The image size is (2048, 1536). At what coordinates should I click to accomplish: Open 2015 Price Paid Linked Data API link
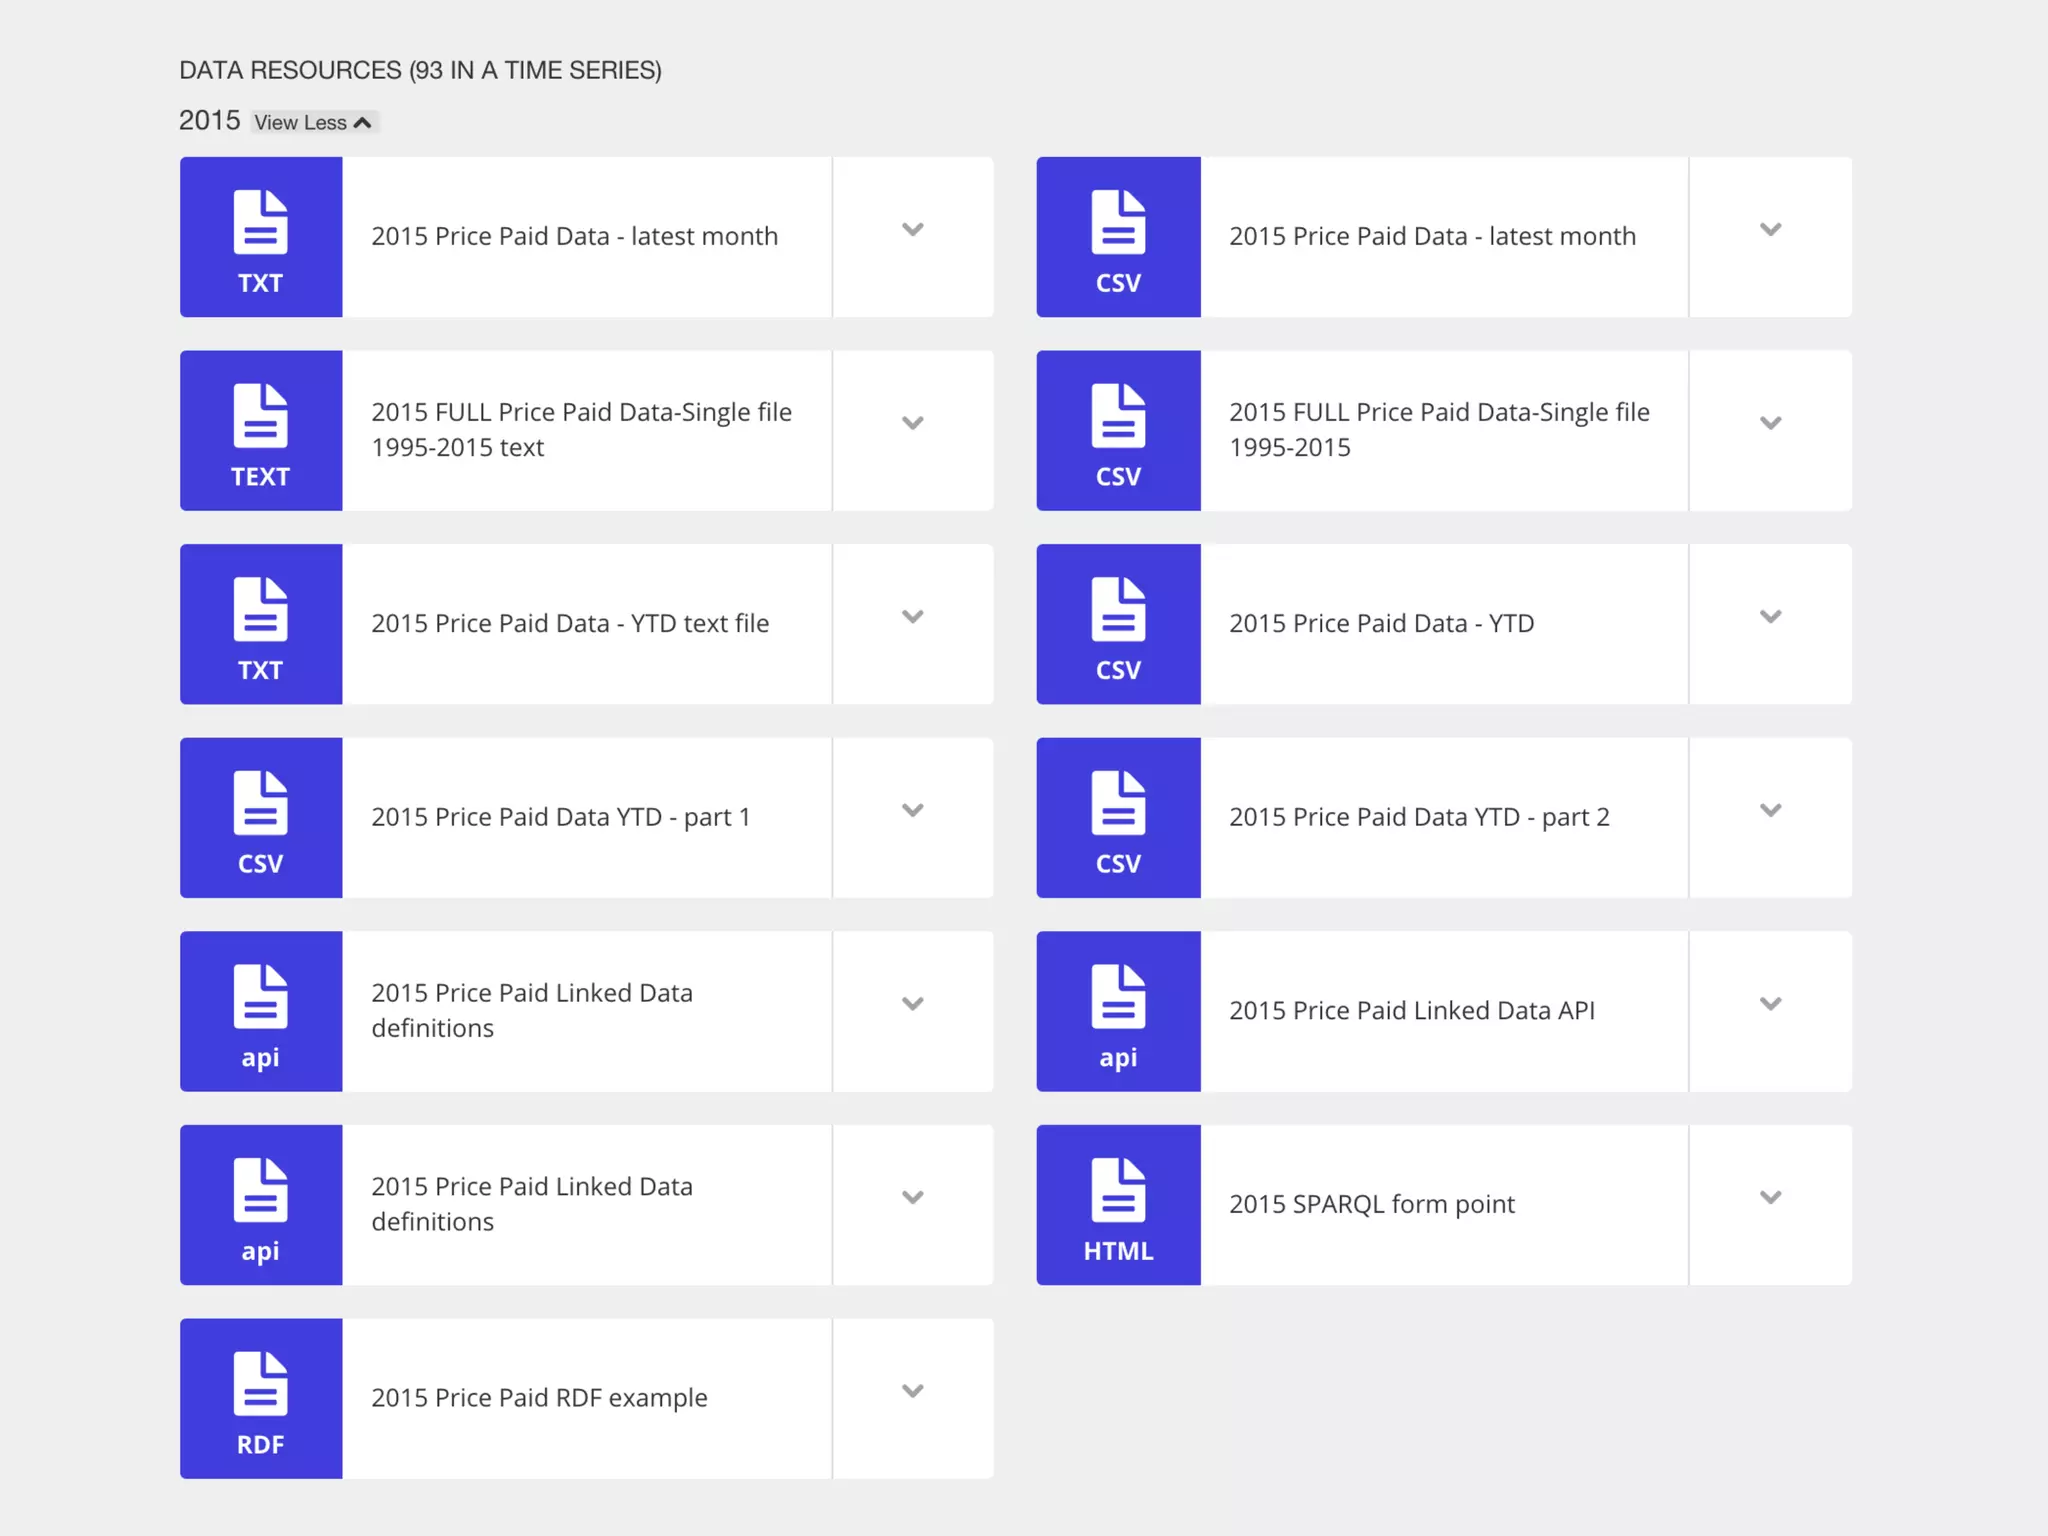point(1411,1010)
